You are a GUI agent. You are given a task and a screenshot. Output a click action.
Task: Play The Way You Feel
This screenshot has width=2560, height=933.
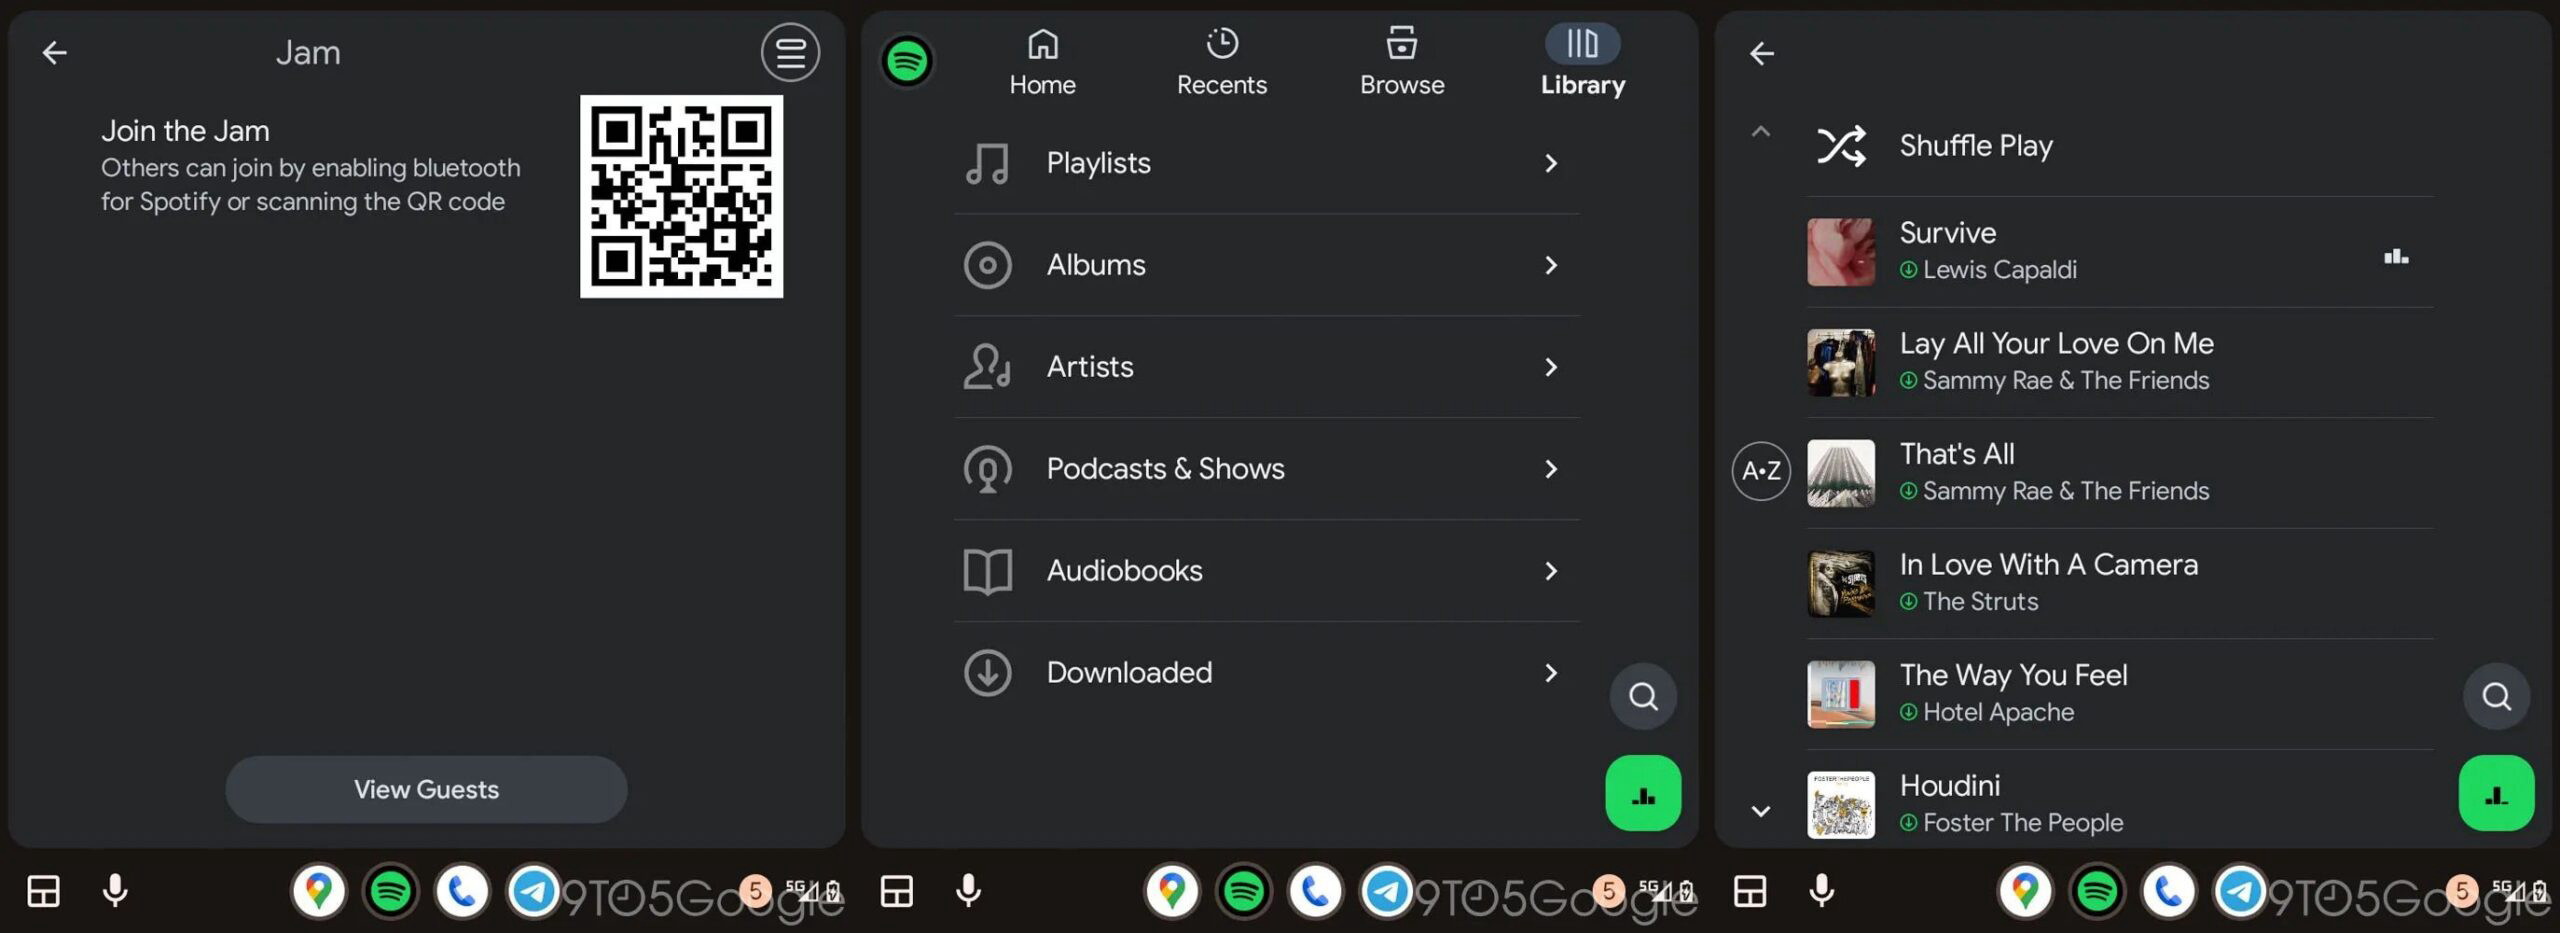(x=2120, y=694)
